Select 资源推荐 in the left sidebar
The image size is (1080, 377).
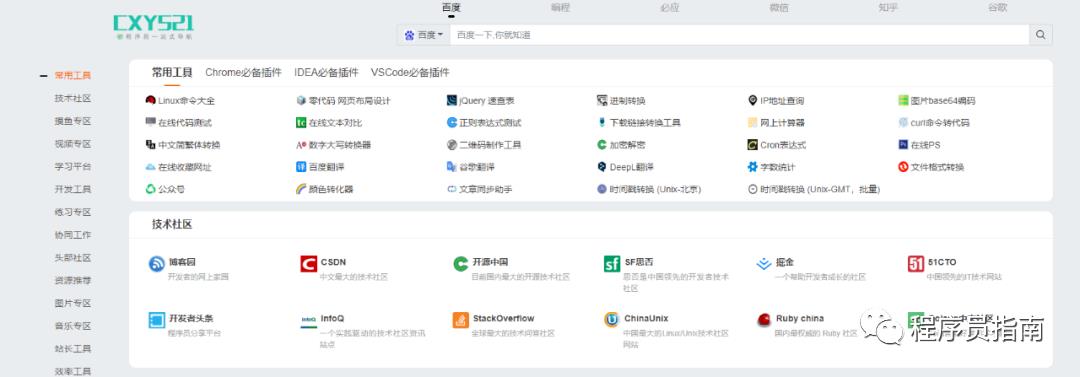pyautogui.click(x=73, y=281)
